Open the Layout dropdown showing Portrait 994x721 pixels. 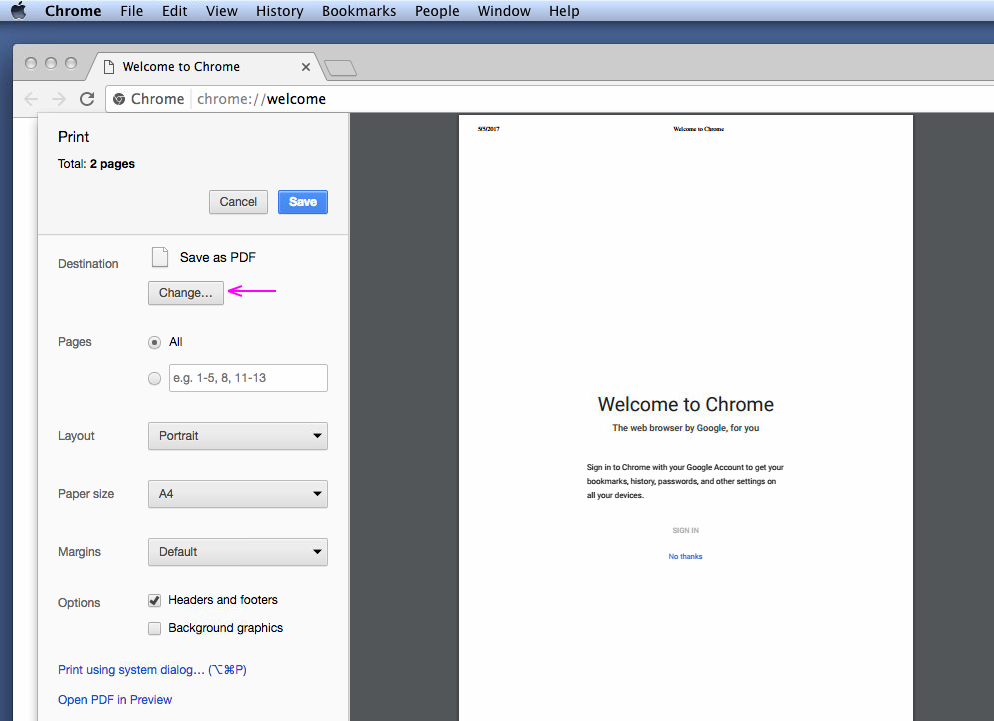[x=237, y=436]
